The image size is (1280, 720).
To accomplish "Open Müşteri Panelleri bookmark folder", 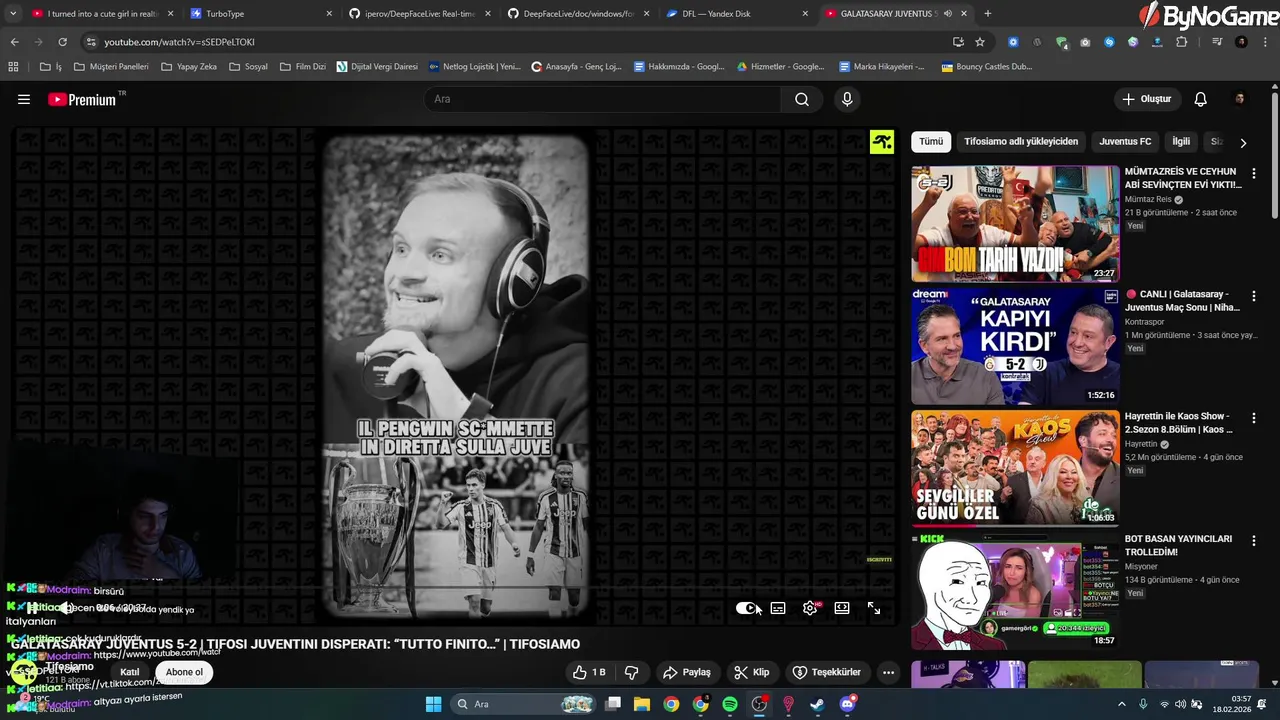I will click(x=110, y=67).
